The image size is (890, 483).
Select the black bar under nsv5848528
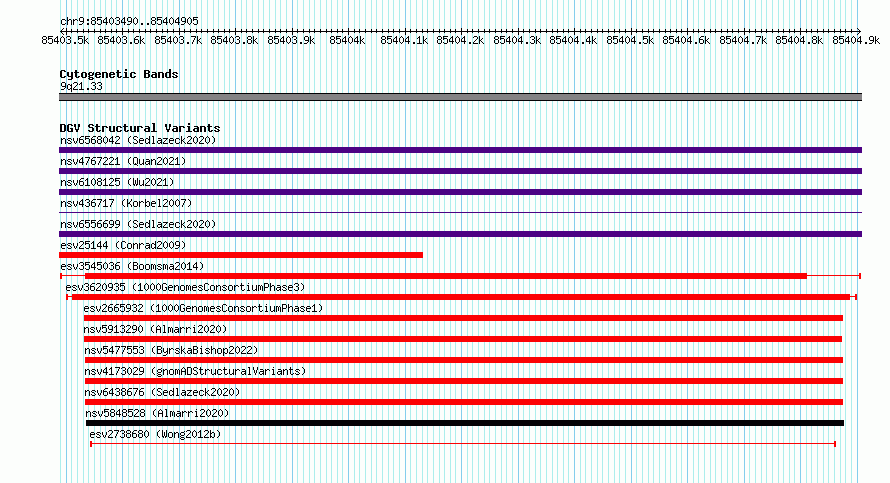point(465,423)
